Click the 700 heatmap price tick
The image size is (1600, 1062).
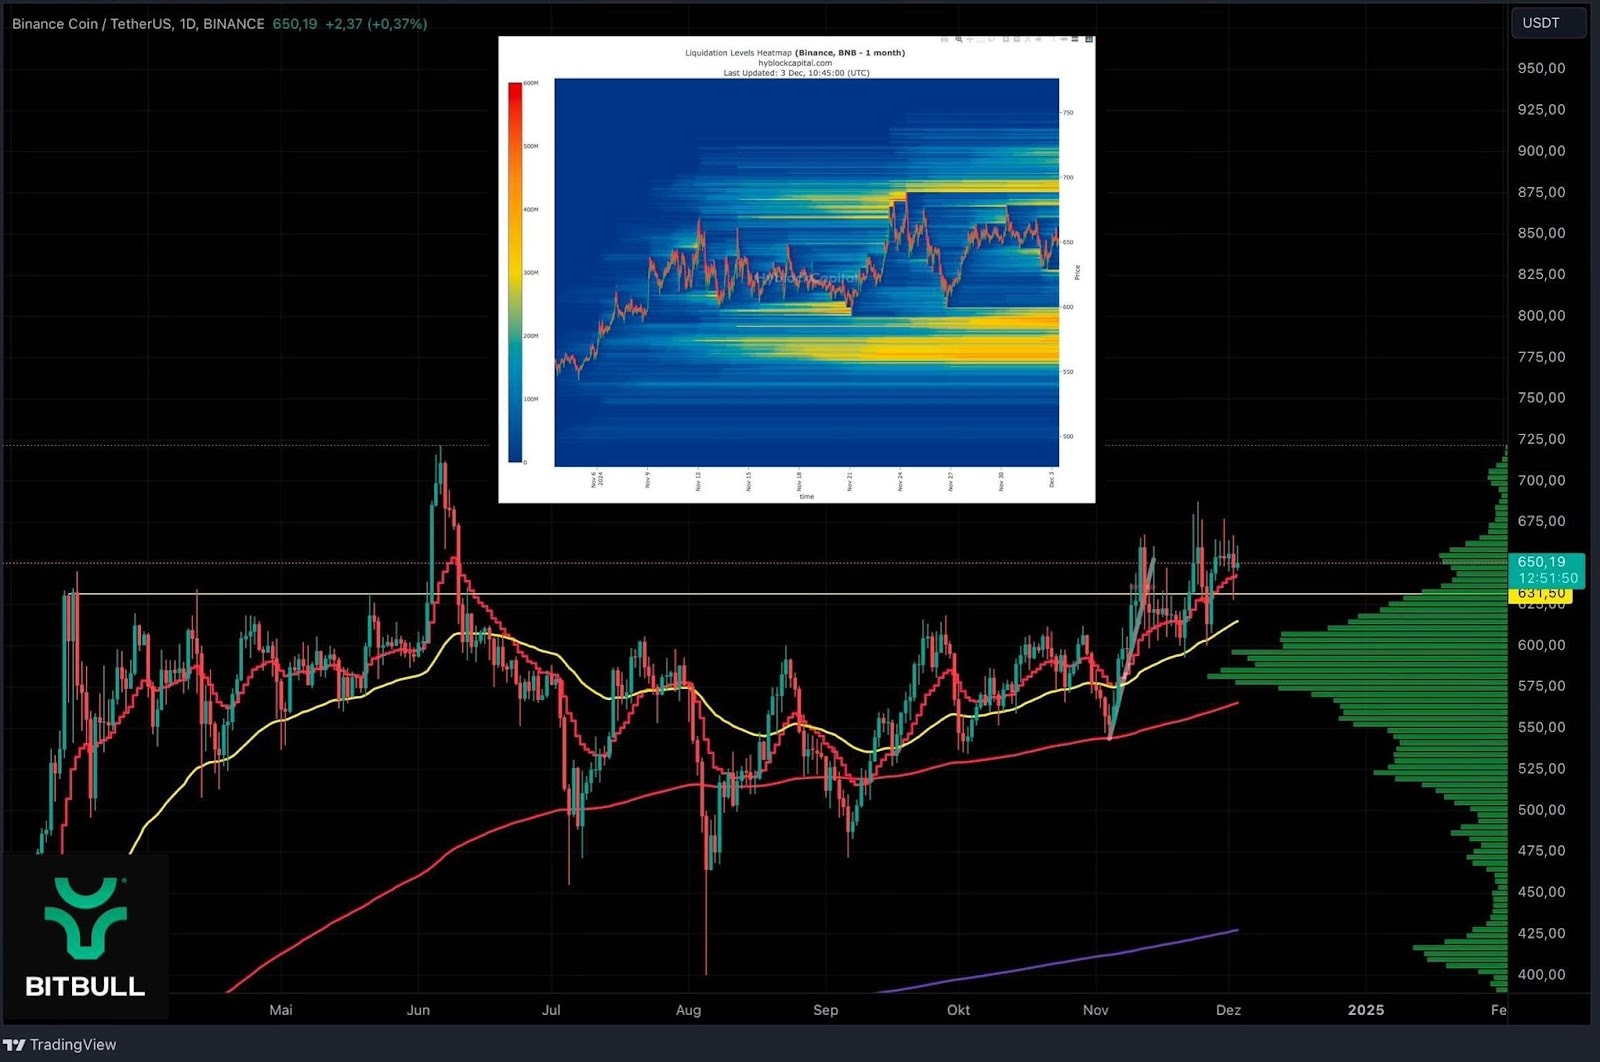point(1068,177)
